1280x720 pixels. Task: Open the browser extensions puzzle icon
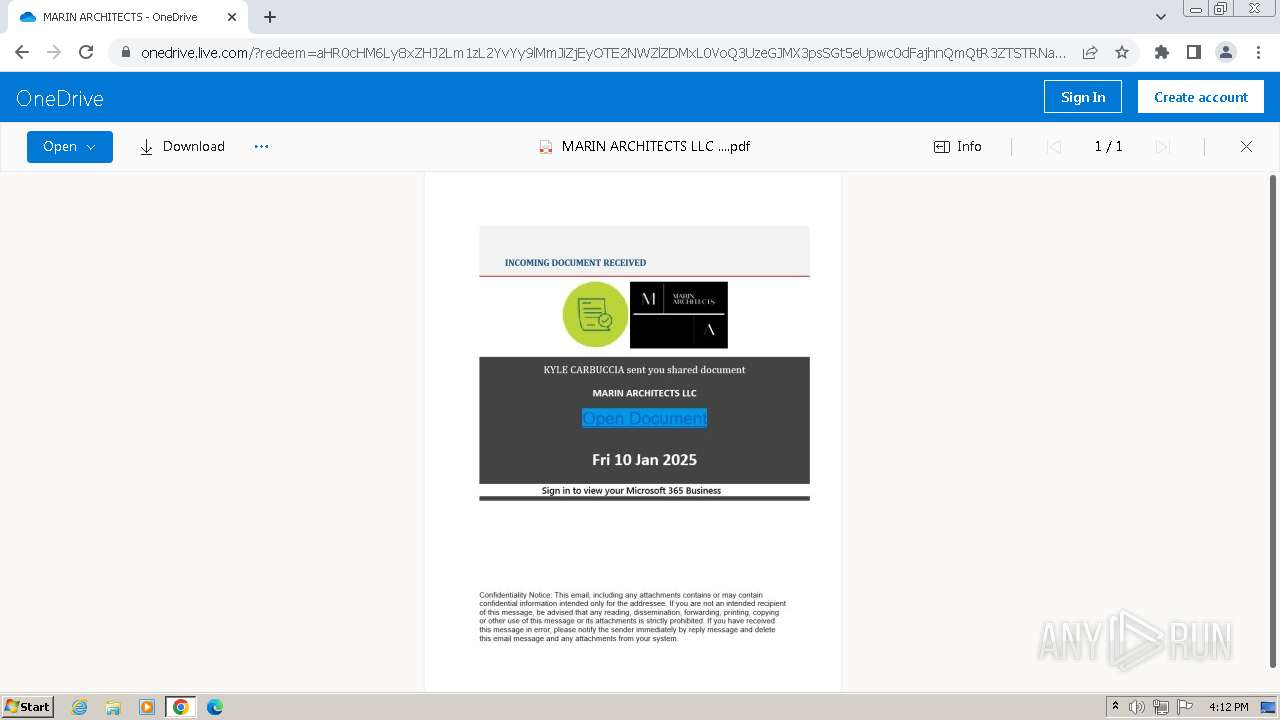1161,52
